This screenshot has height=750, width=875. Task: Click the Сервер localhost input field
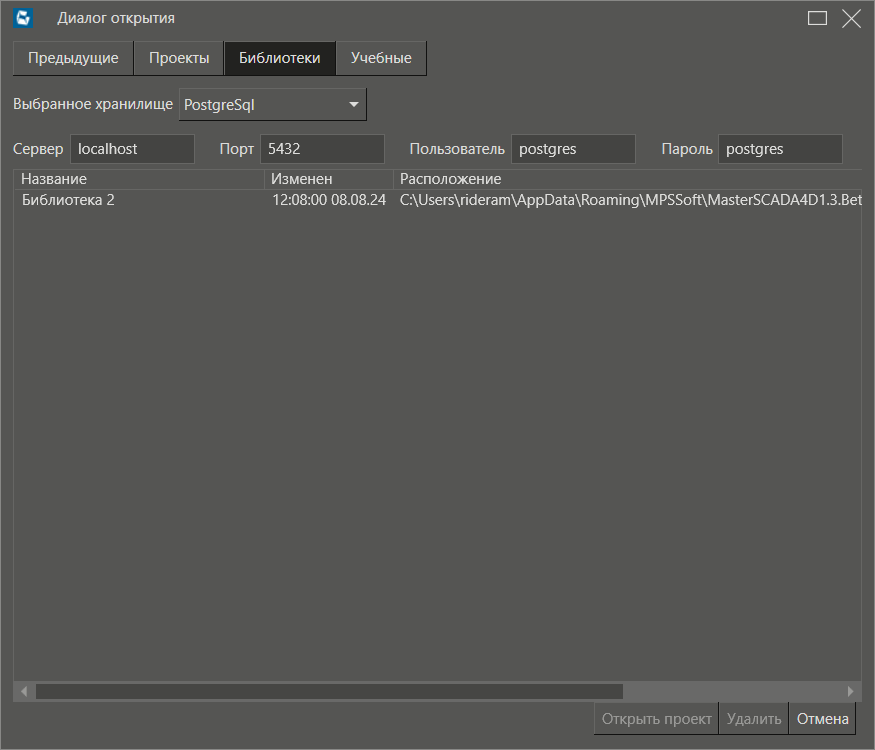(132, 149)
